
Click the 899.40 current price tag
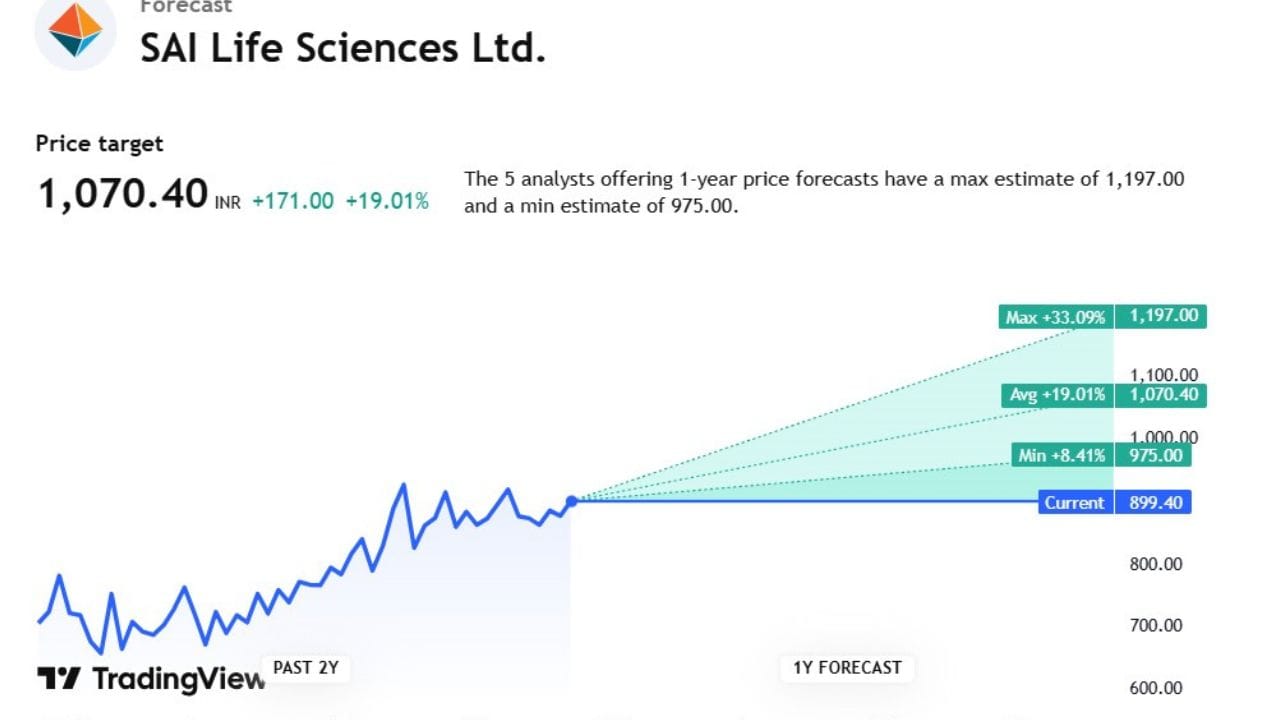(x=1155, y=503)
